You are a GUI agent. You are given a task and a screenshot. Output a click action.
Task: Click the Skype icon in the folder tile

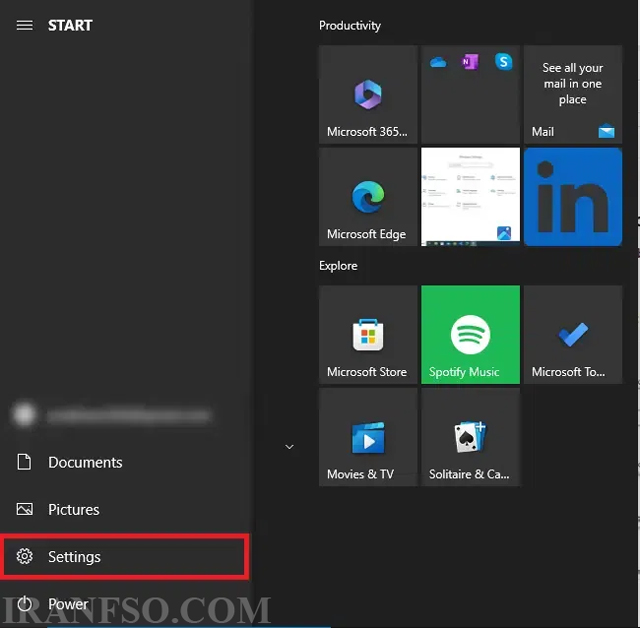(504, 62)
